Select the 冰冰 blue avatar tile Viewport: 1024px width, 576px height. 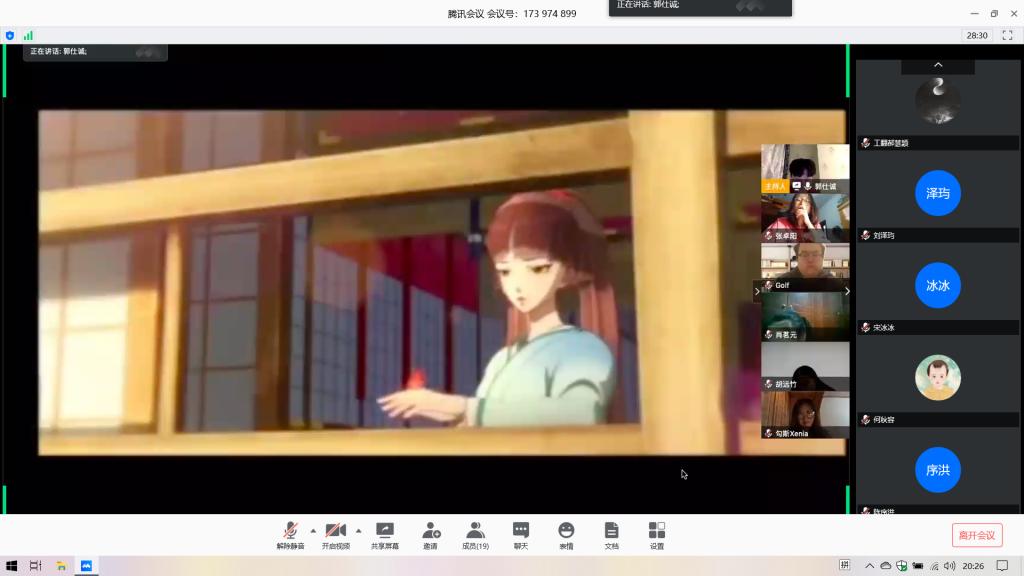click(938, 285)
